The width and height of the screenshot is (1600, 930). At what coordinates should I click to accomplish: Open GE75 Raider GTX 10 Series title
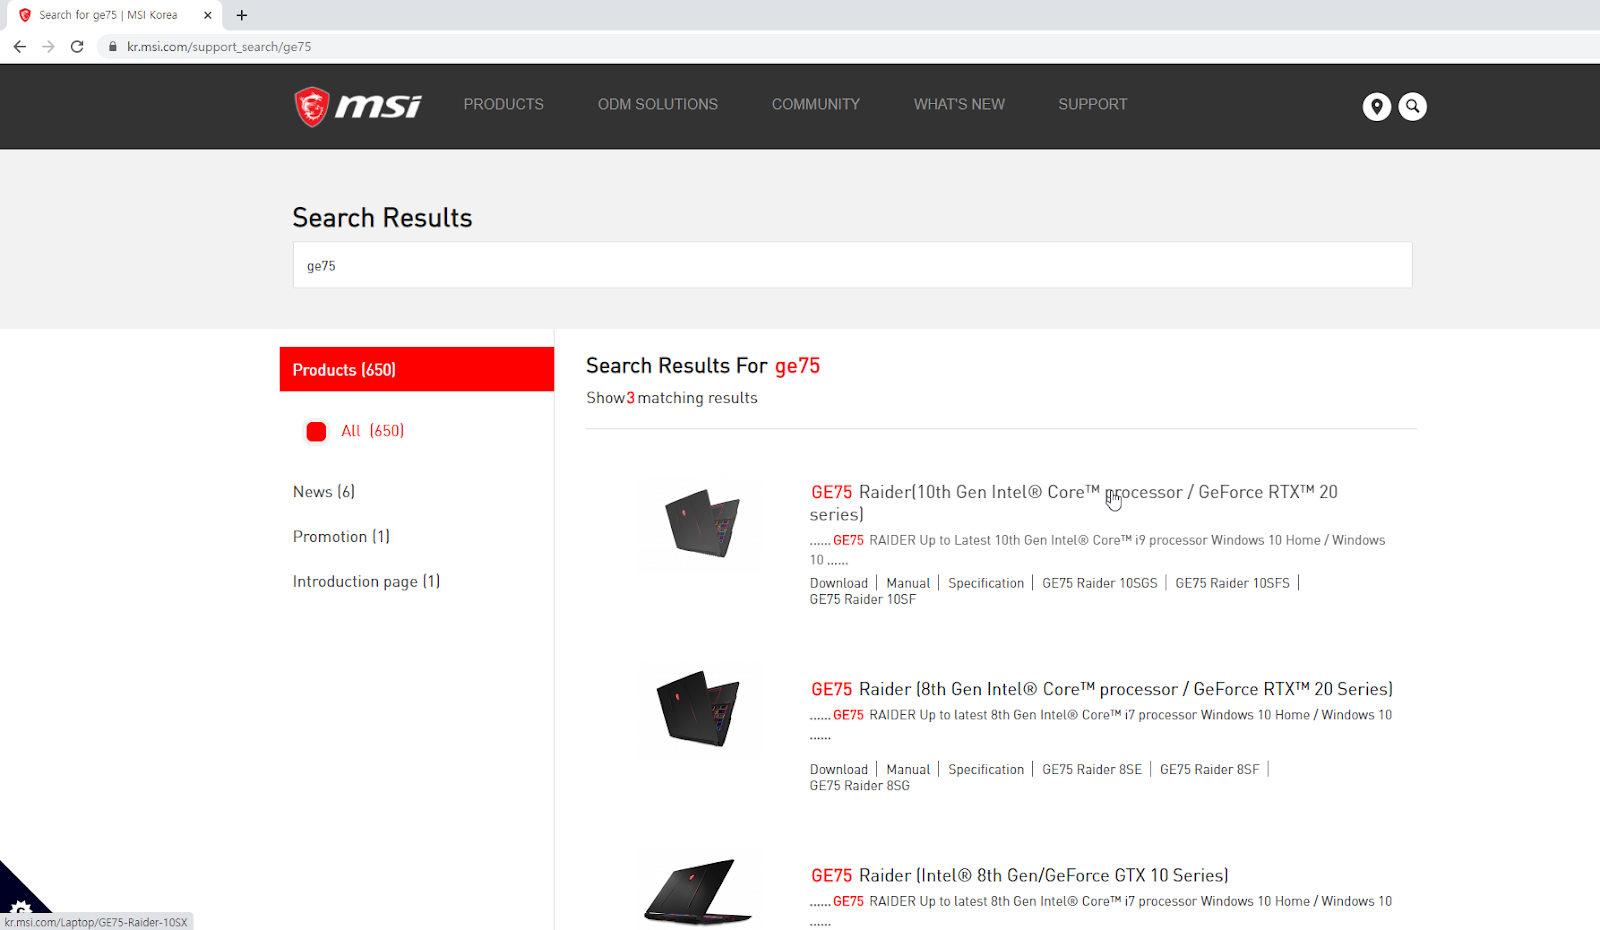1019,875
